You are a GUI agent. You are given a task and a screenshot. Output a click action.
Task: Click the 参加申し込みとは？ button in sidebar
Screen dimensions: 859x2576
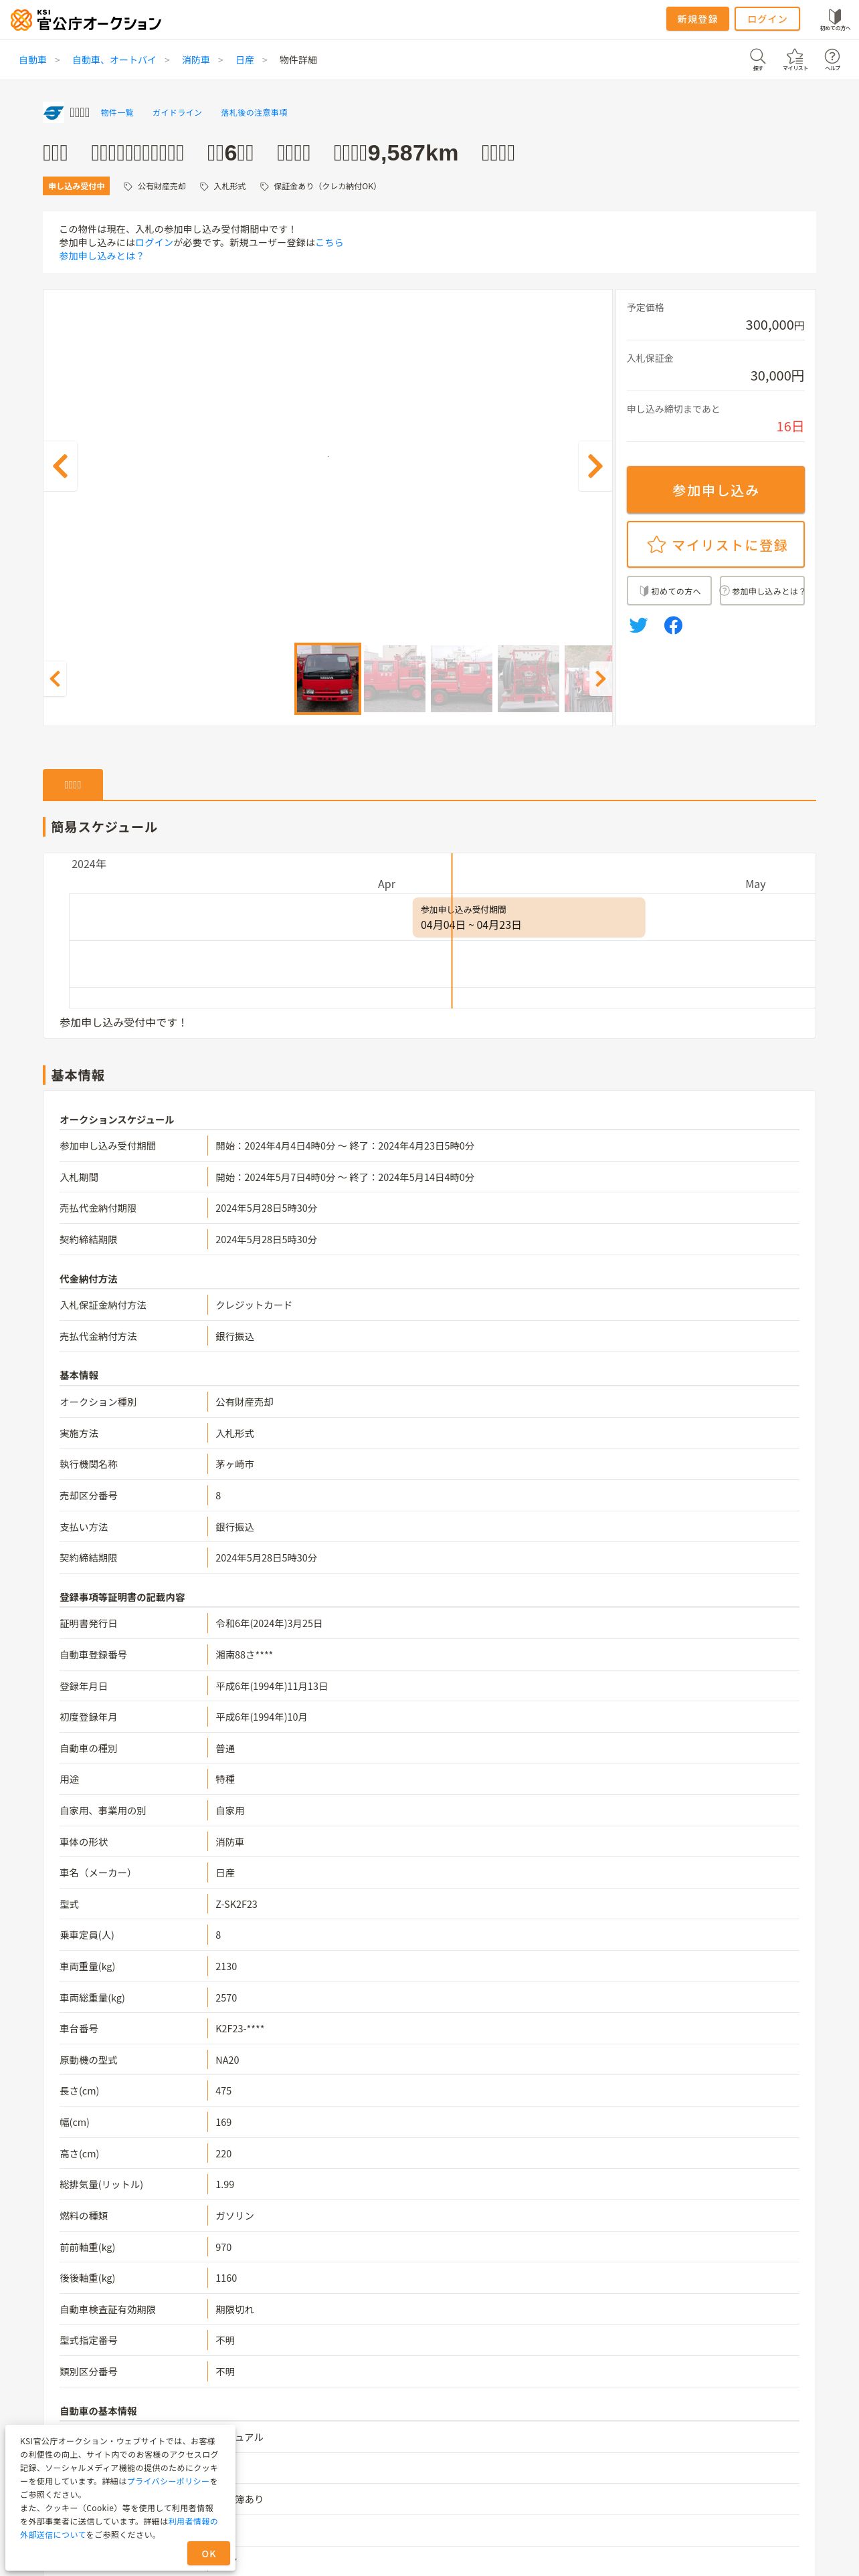click(762, 591)
